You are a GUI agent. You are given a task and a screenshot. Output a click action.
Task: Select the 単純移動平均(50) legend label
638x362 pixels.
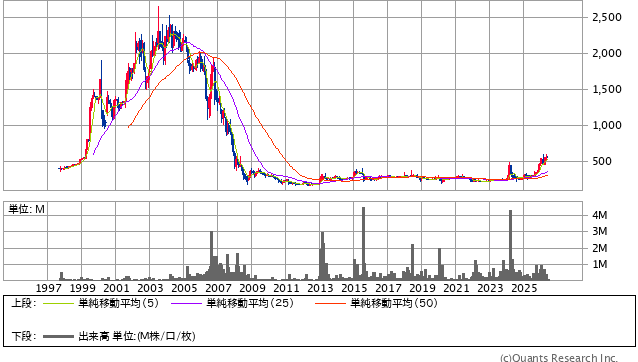click(394, 303)
